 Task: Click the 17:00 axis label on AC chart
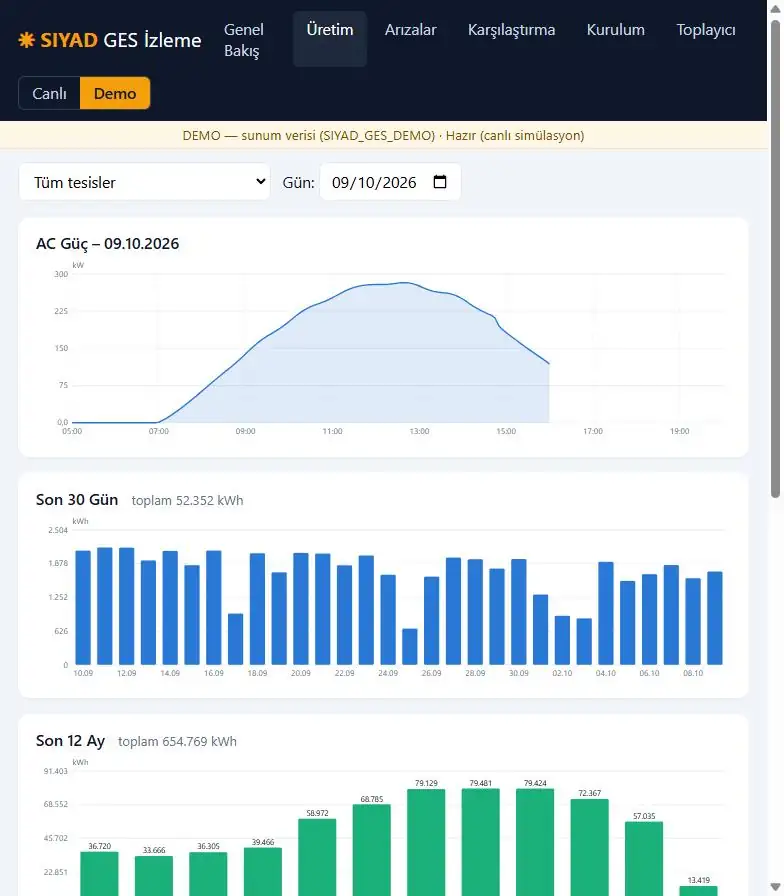(x=593, y=431)
